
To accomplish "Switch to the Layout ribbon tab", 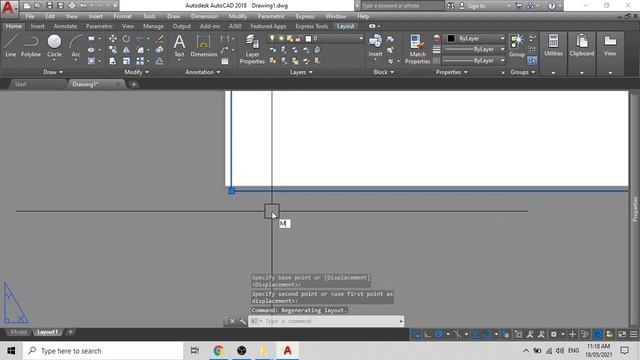I will (x=345, y=26).
